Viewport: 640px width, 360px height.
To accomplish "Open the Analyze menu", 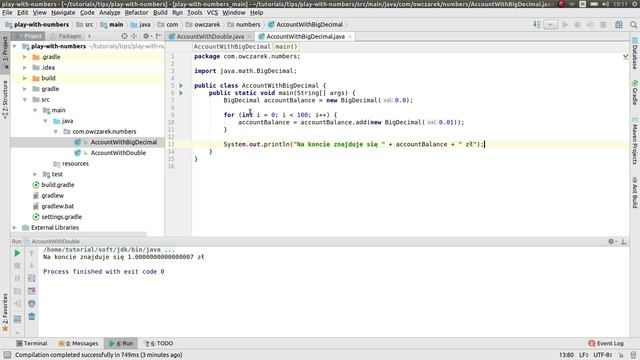I will tap(109, 13).
